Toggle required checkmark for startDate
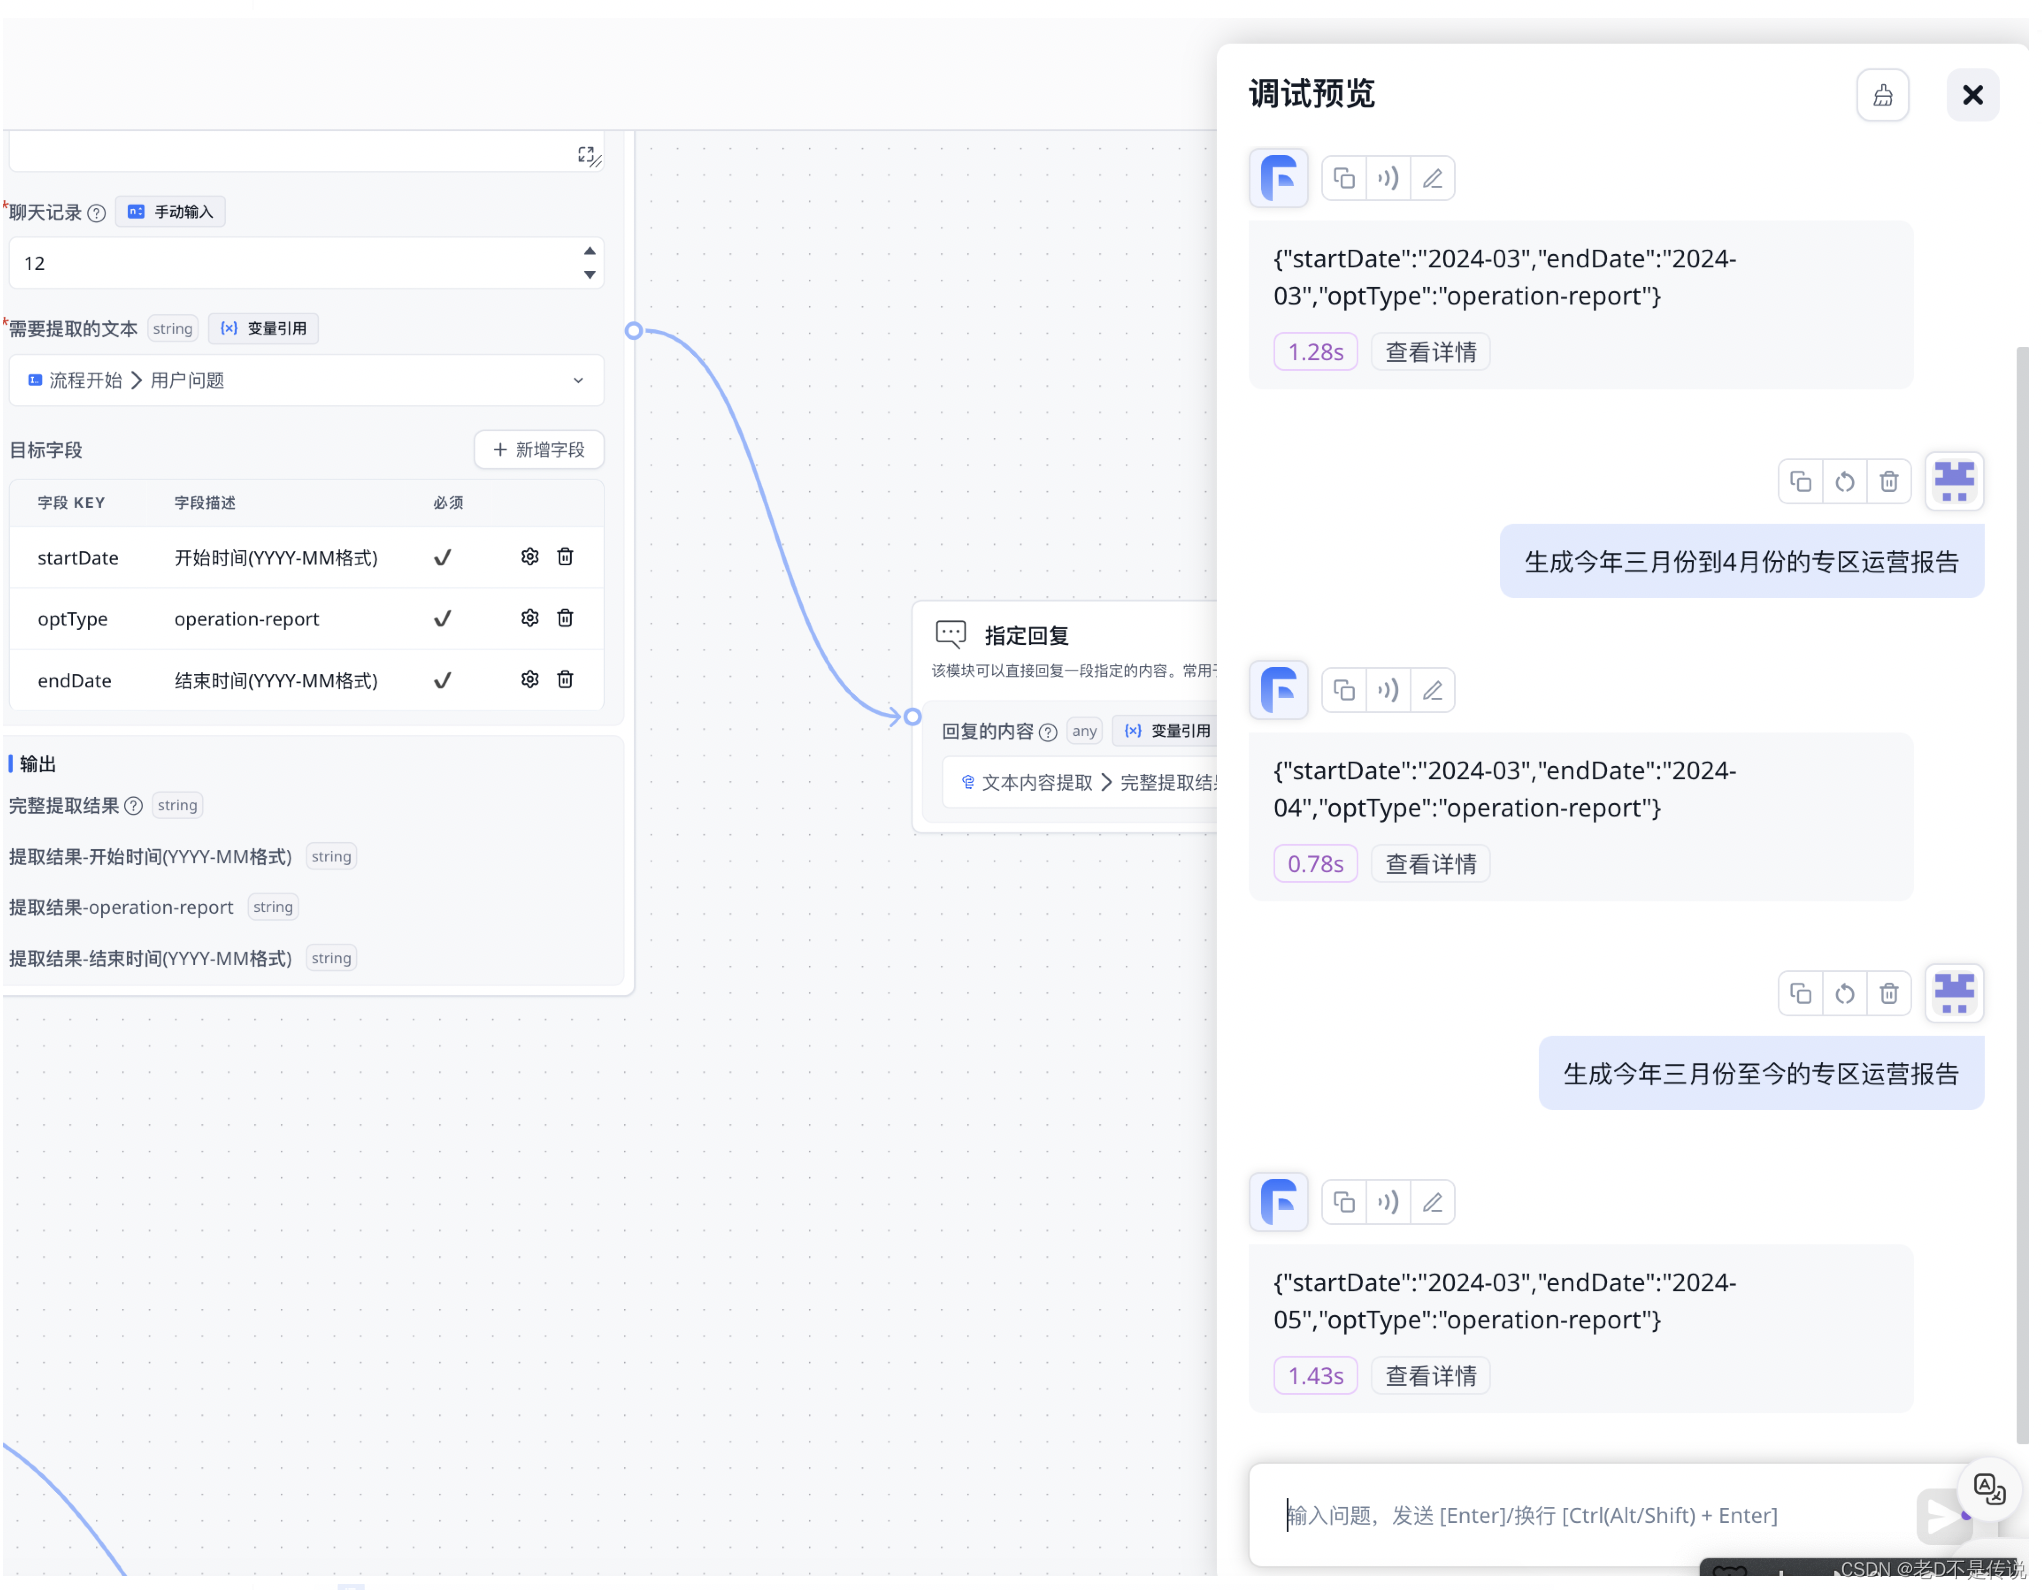This screenshot has height=1590, width=2042. pyautogui.click(x=442, y=558)
